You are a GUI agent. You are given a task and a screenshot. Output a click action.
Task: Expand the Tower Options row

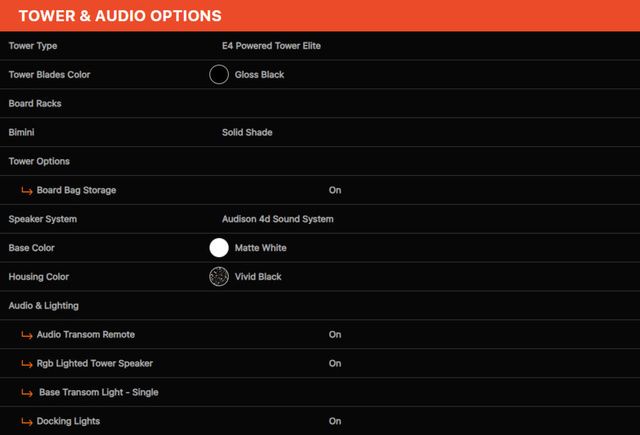pyautogui.click(x=320, y=161)
